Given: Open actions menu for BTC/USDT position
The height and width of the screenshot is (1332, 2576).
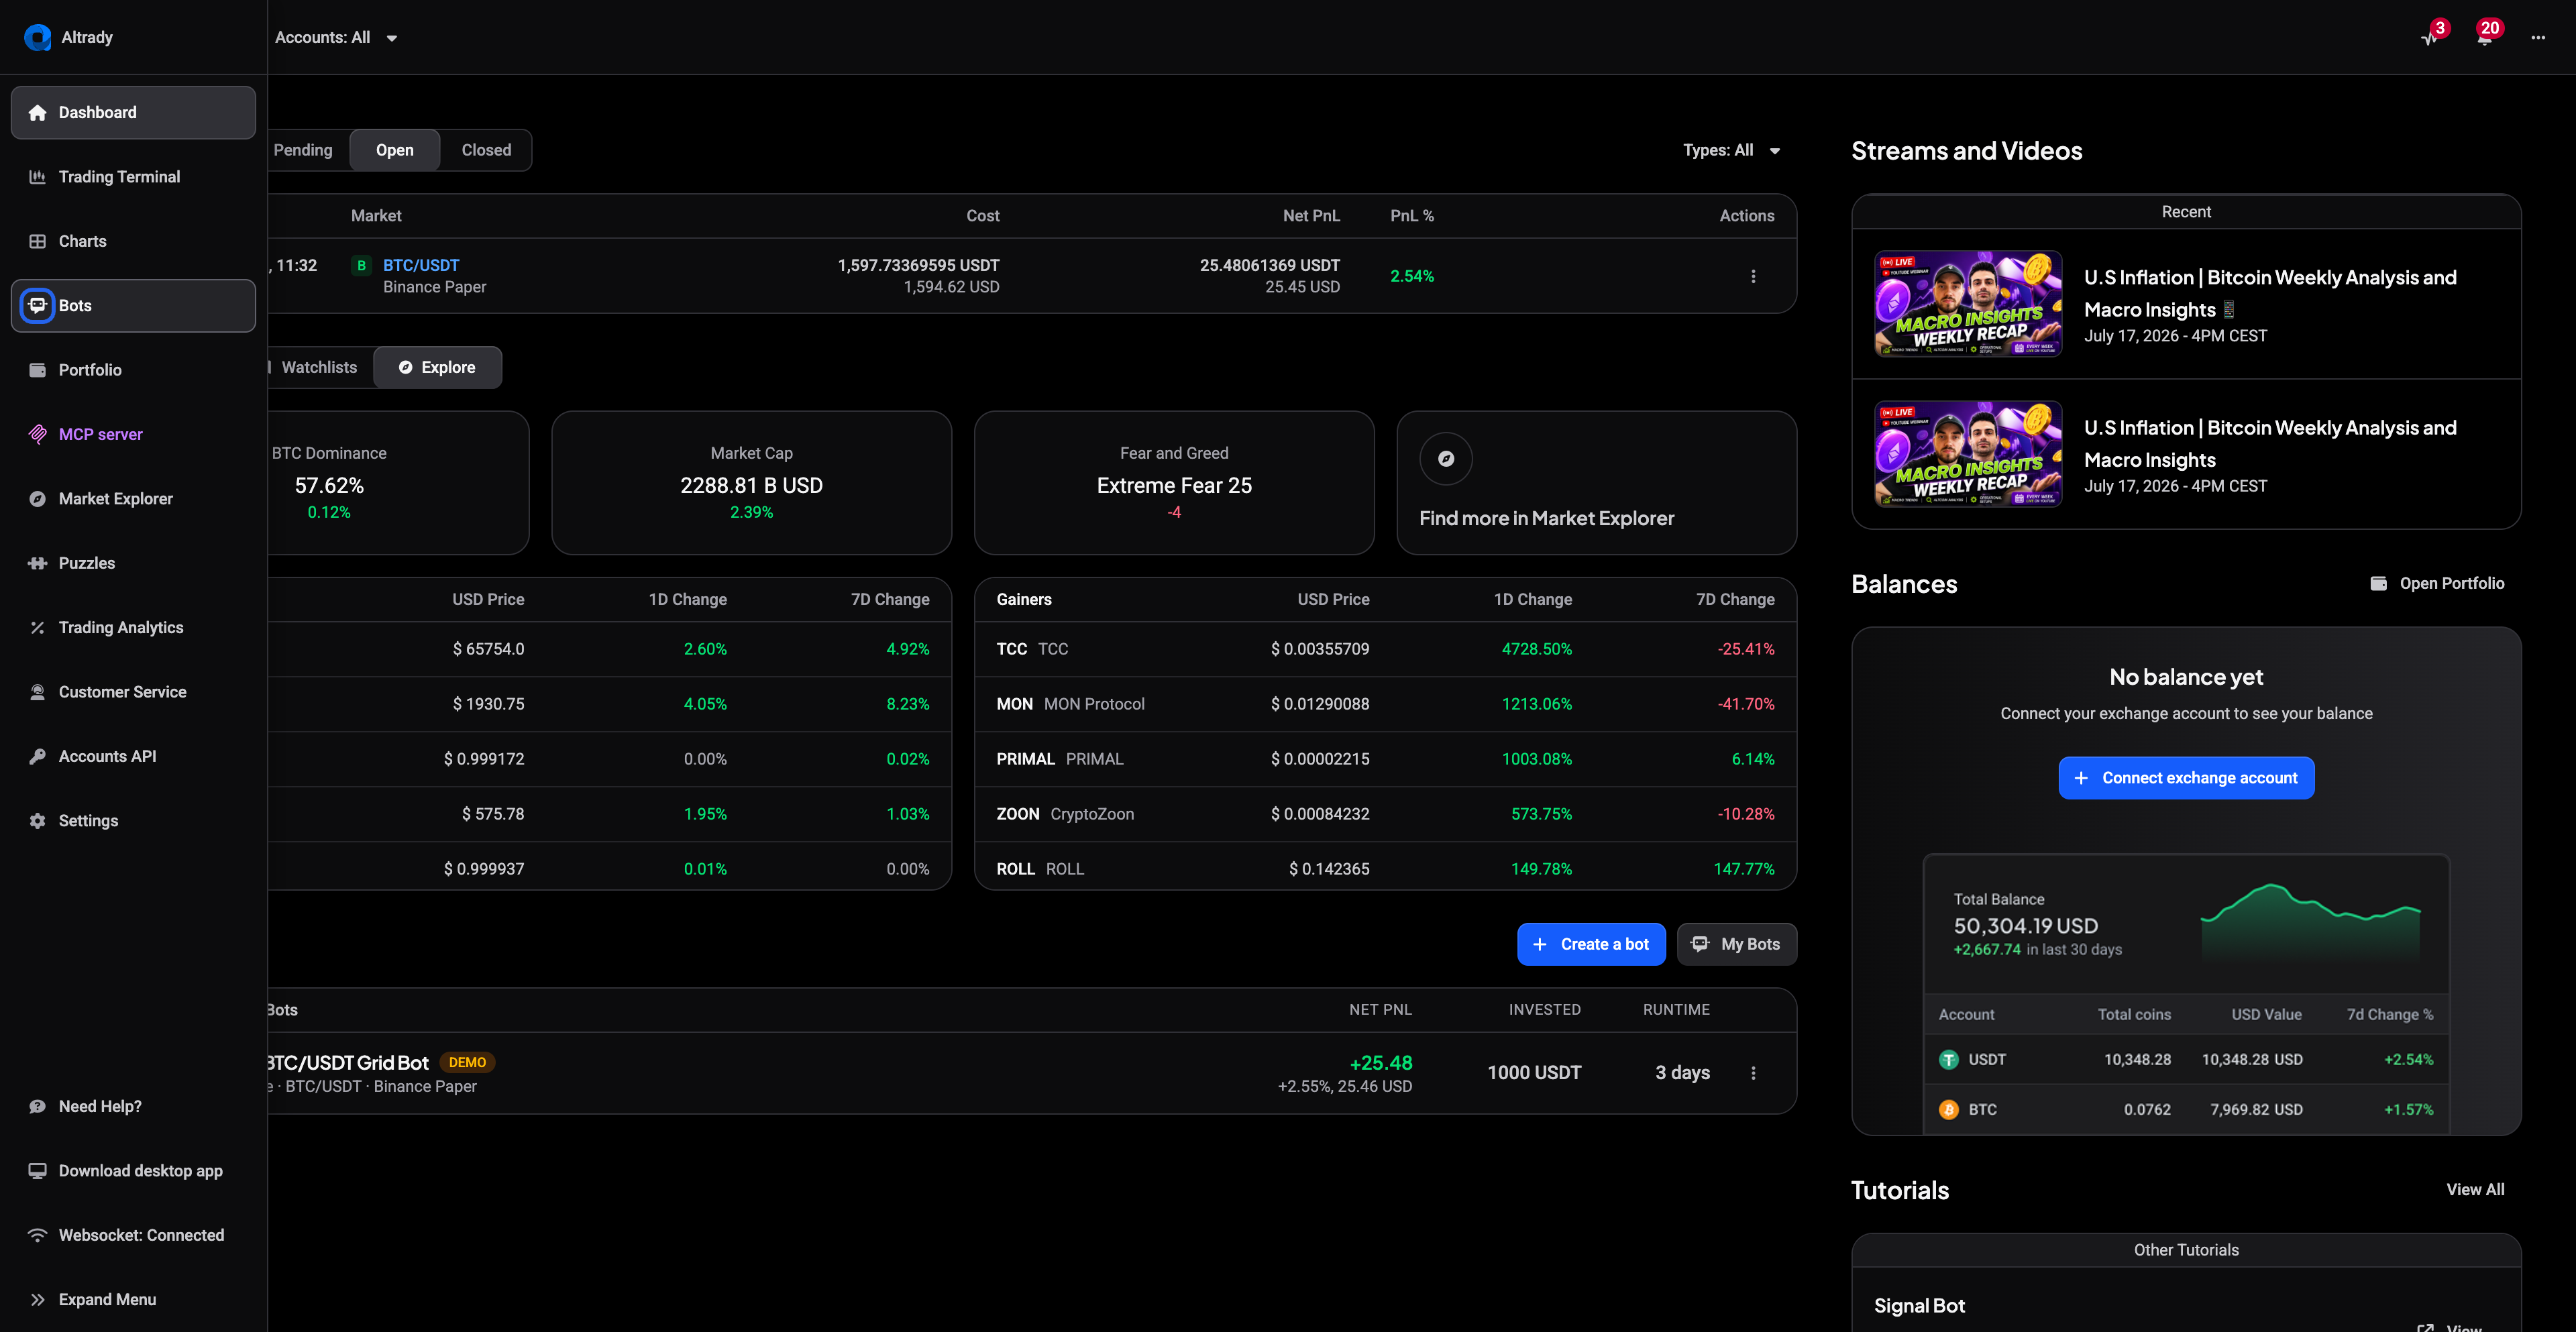Looking at the screenshot, I should pyautogui.click(x=1753, y=276).
